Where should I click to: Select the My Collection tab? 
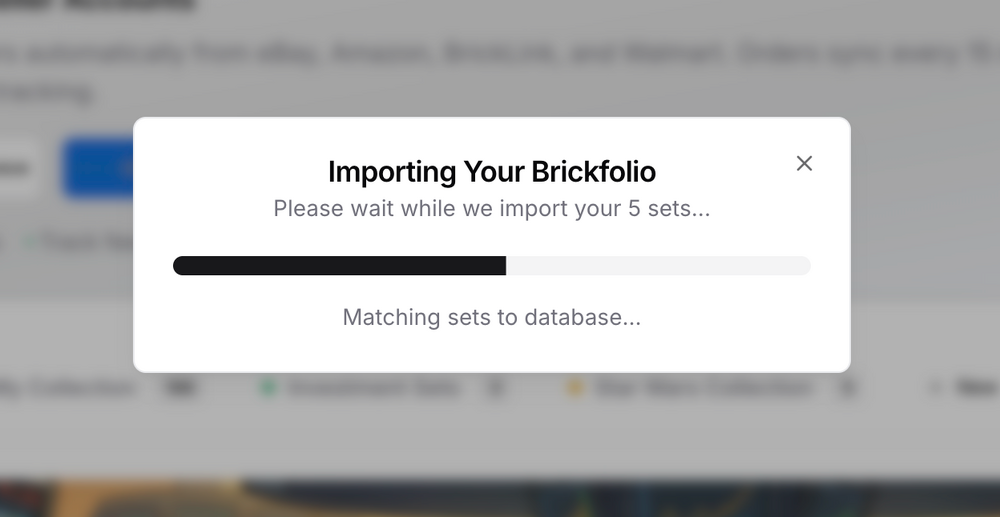point(70,388)
